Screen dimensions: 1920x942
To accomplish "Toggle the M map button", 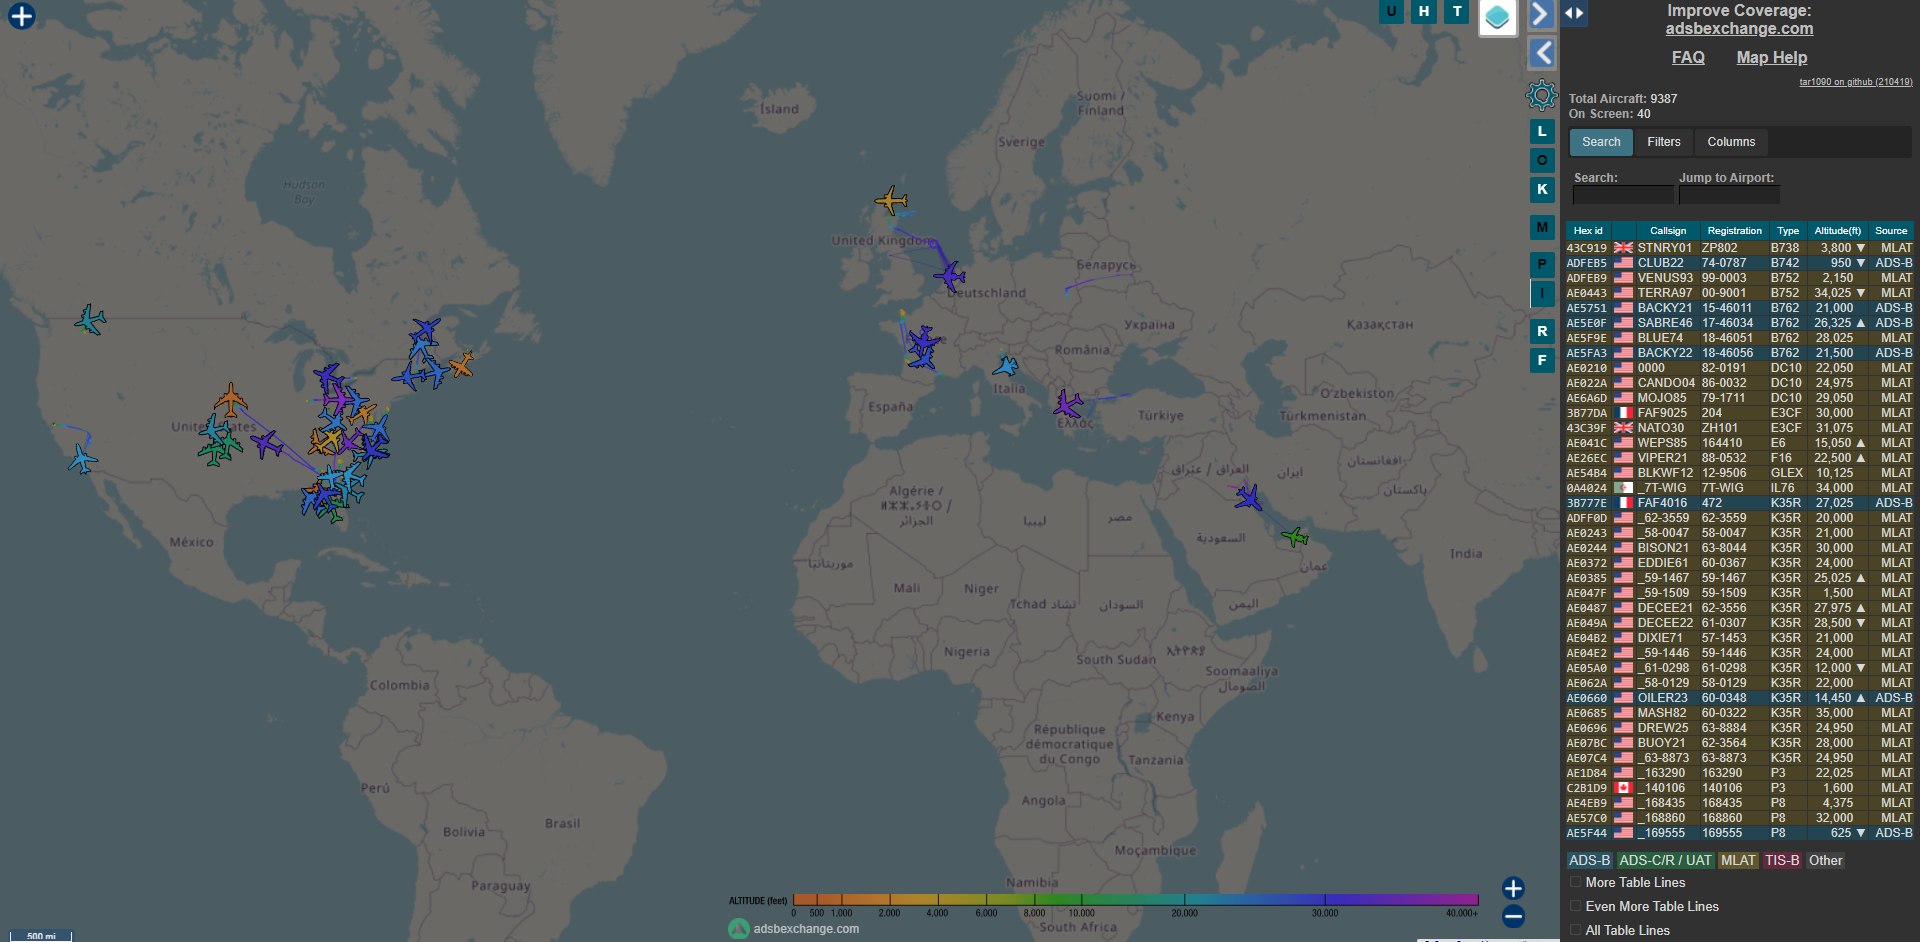I will pos(1542,227).
